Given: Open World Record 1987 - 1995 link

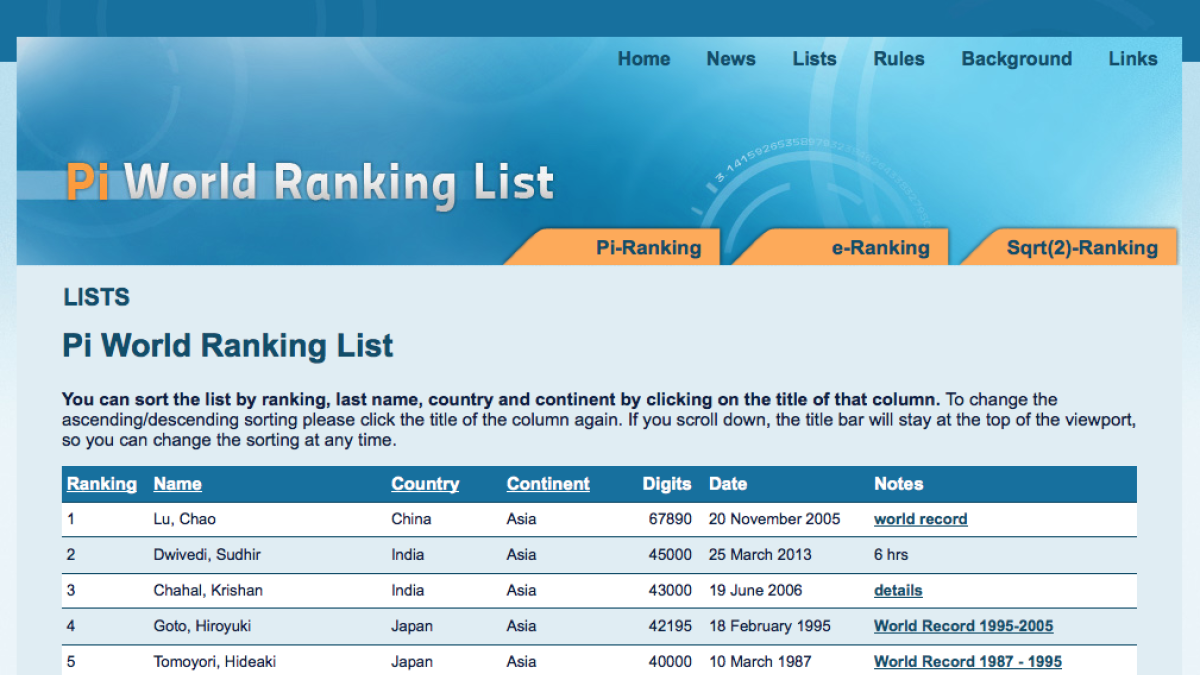Looking at the screenshot, I should coord(967,661).
